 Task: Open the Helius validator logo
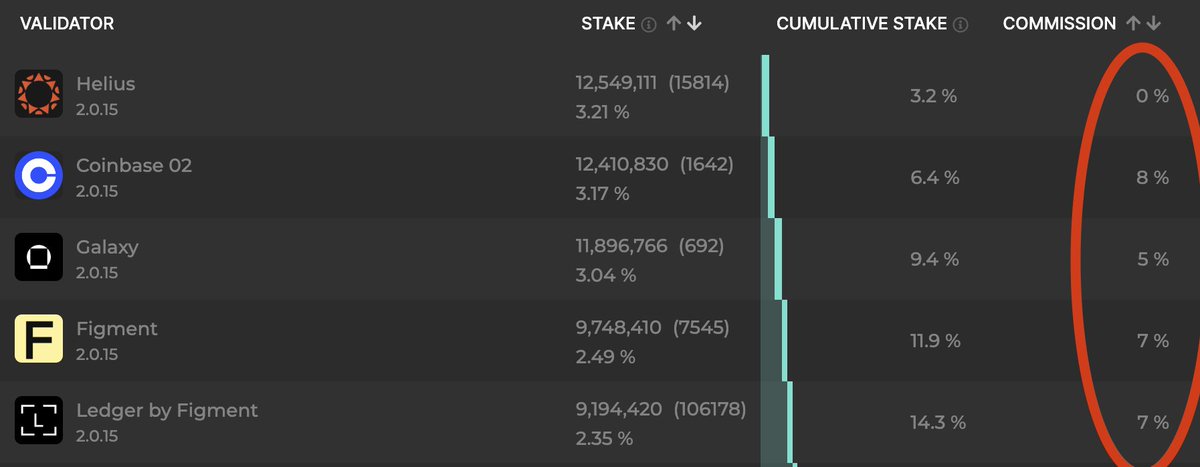pos(39,95)
